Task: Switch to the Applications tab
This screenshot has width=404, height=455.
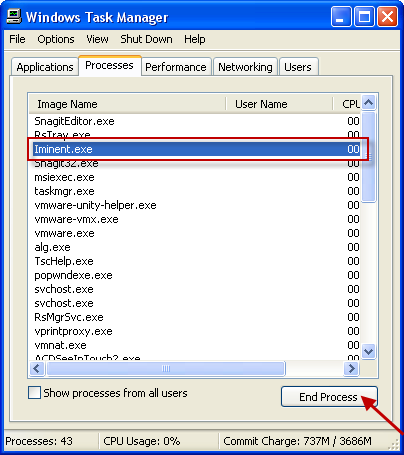Action: pyautogui.click(x=45, y=67)
